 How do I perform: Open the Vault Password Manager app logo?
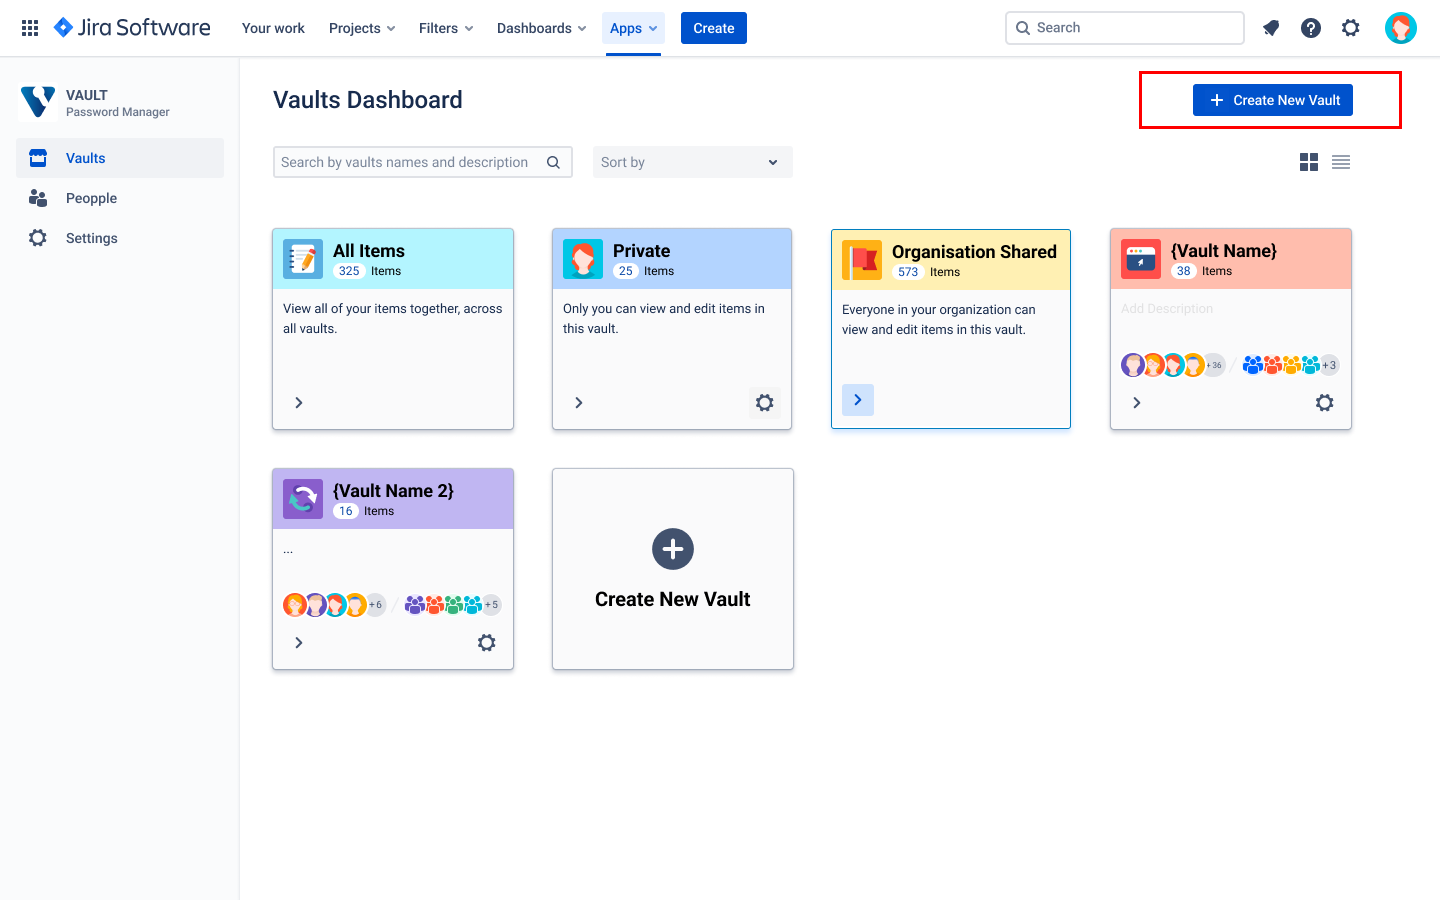(x=37, y=101)
